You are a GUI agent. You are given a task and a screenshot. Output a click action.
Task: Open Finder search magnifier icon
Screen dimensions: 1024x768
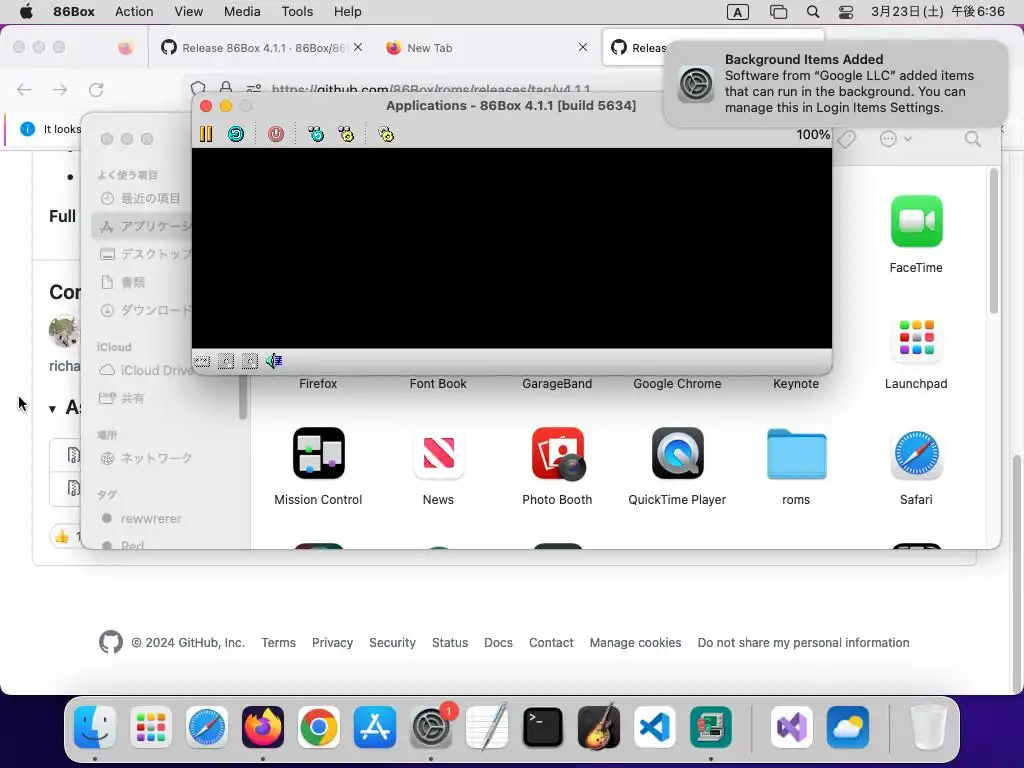click(973, 138)
